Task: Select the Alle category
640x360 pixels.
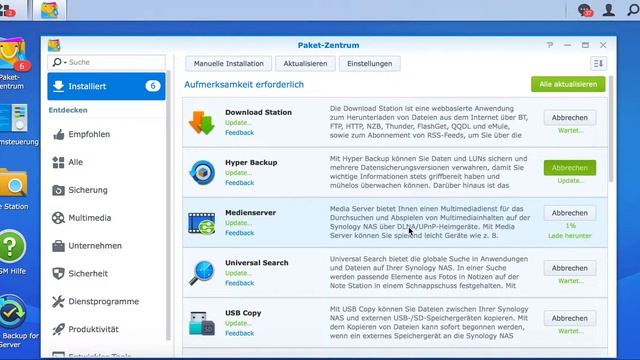Action: pyautogui.click(x=107, y=162)
